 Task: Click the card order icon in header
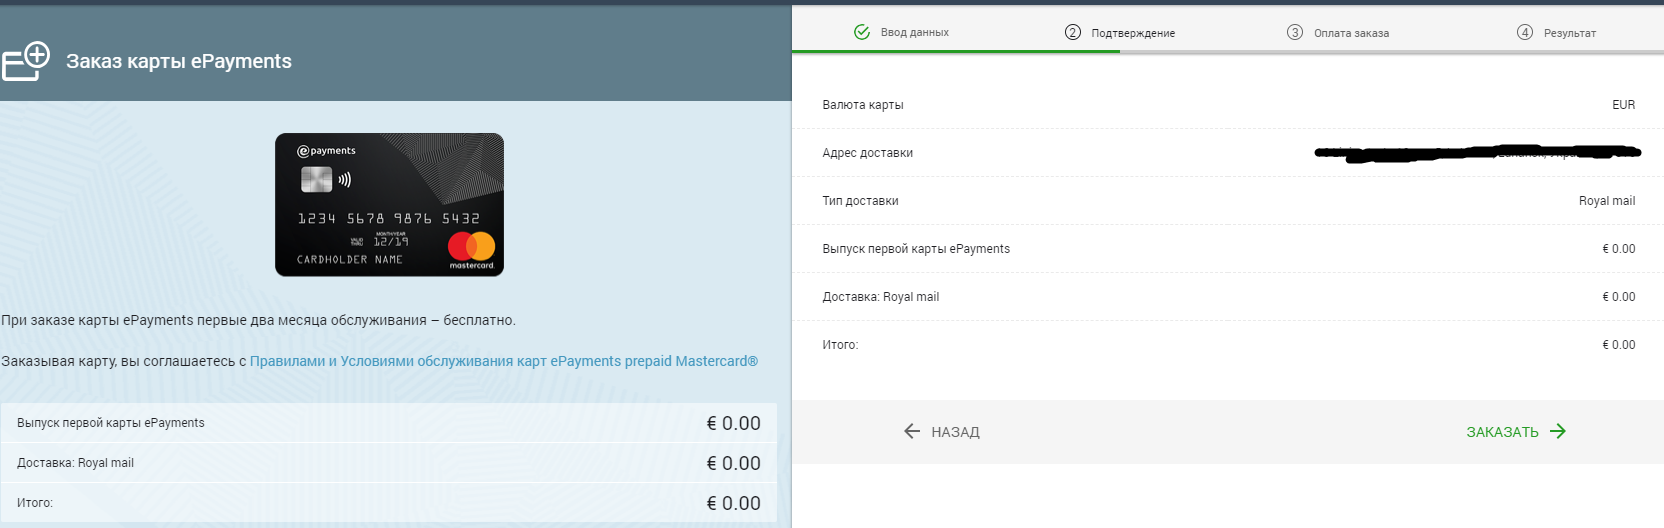(26, 61)
